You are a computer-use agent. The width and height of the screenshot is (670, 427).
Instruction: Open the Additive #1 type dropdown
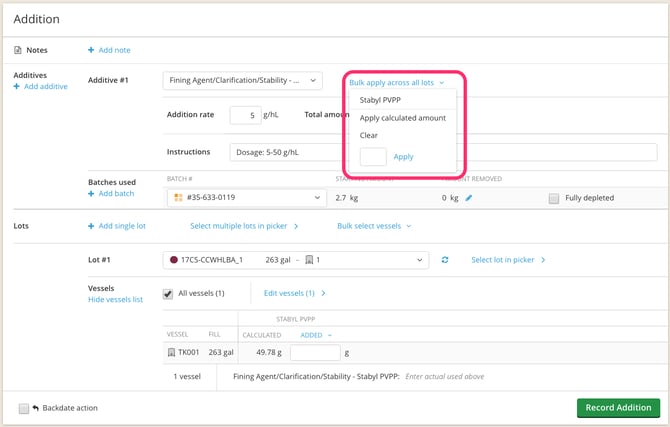pos(242,80)
